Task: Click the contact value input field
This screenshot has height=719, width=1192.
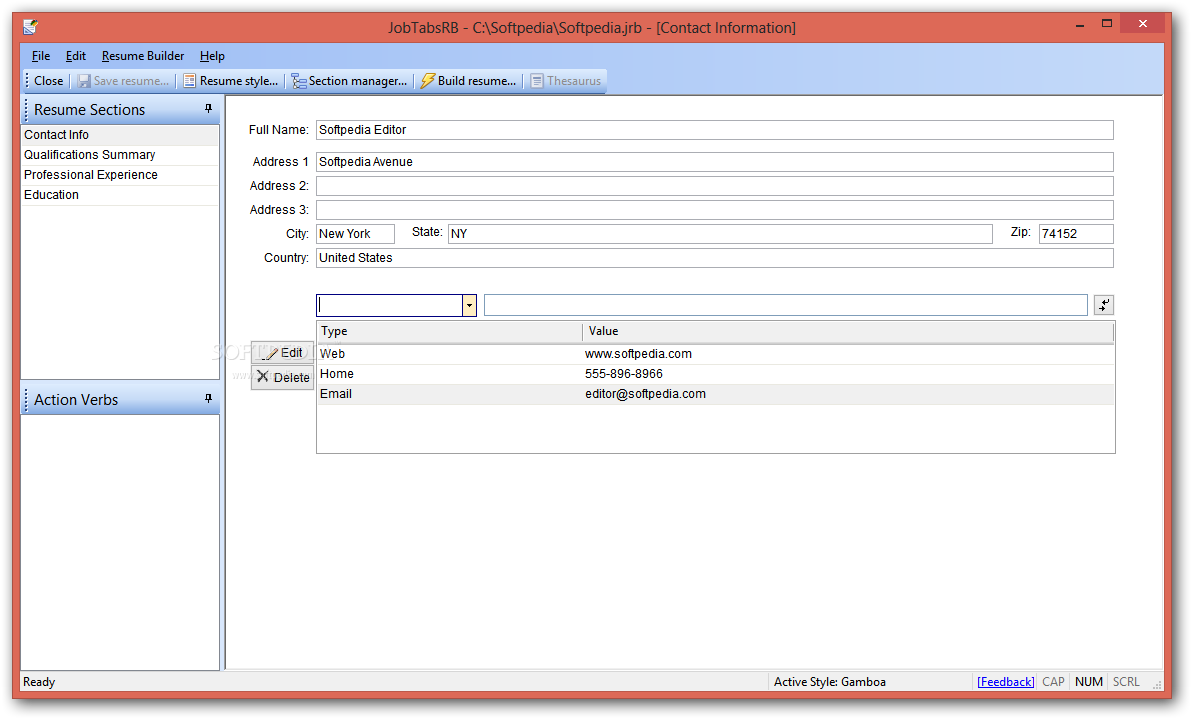Action: 785,306
